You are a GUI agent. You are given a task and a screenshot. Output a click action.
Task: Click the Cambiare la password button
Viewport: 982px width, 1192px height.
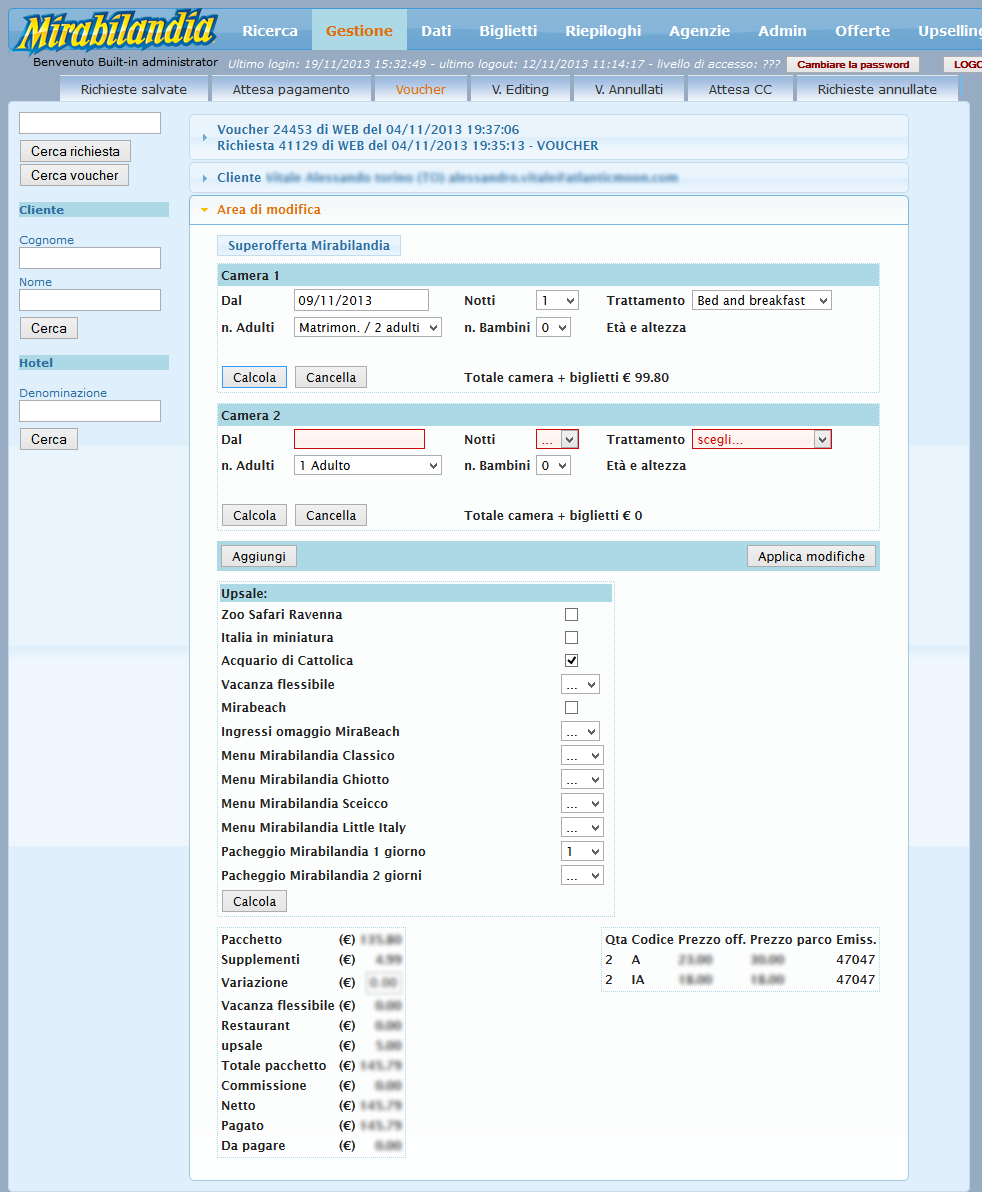coord(853,65)
